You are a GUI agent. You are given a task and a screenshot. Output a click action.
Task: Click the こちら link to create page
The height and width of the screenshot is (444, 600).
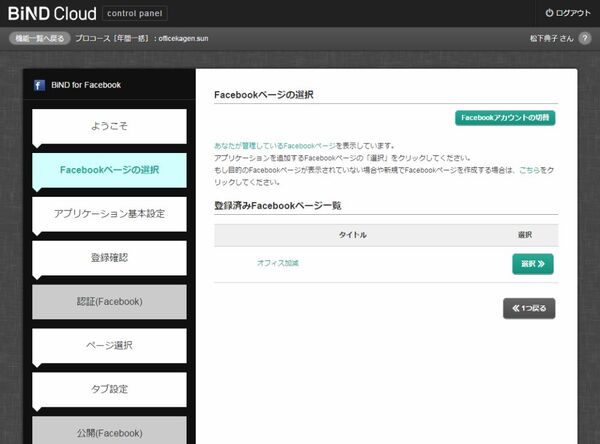pyautogui.click(x=530, y=170)
